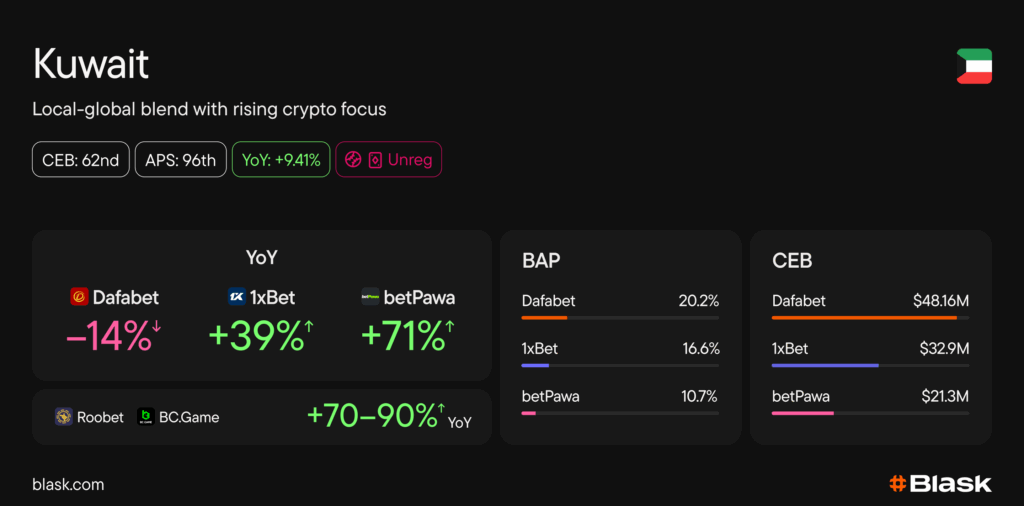Viewport: 1024px width, 506px height.
Task: Click betPawa CEB progress bar
Action: tap(870, 413)
